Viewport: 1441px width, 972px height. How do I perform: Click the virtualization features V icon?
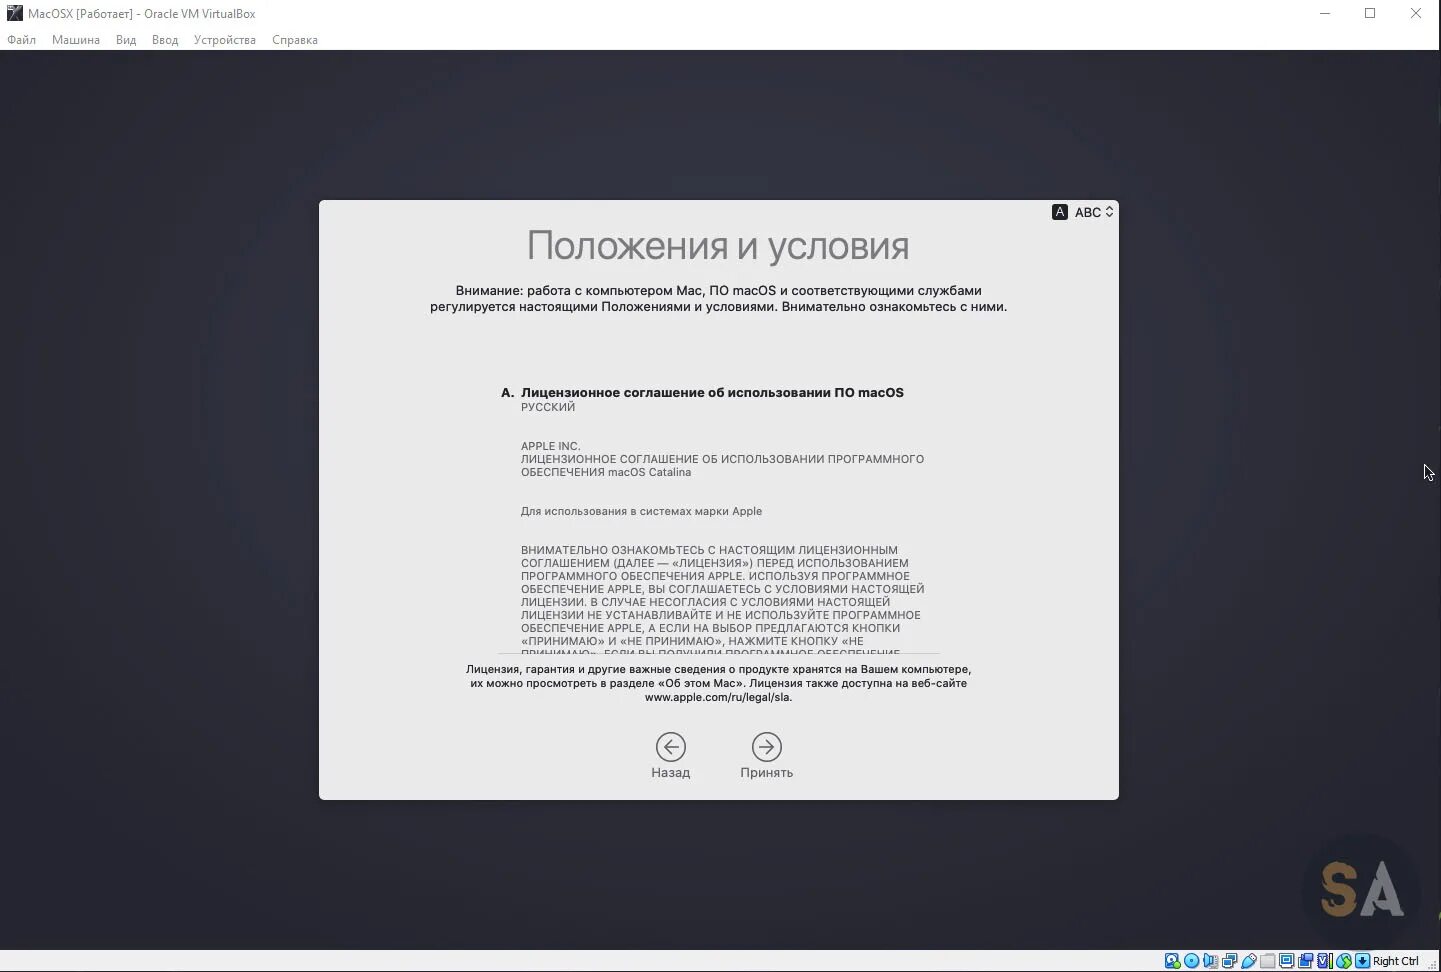tap(1324, 961)
